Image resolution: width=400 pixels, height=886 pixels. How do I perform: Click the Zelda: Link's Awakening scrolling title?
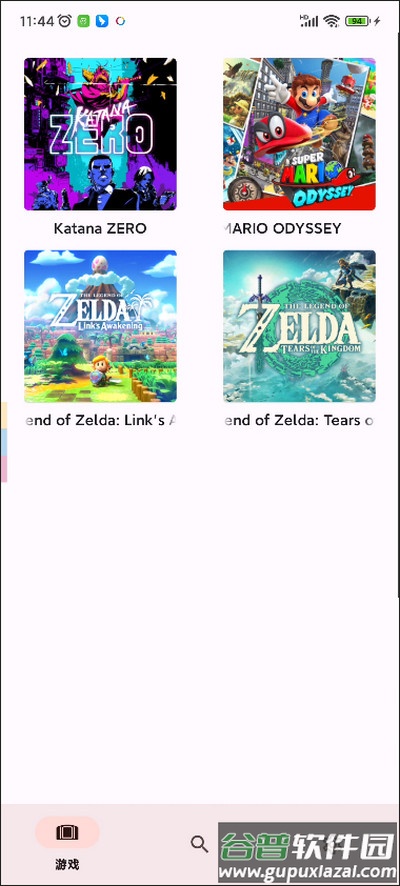pos(102,420)
